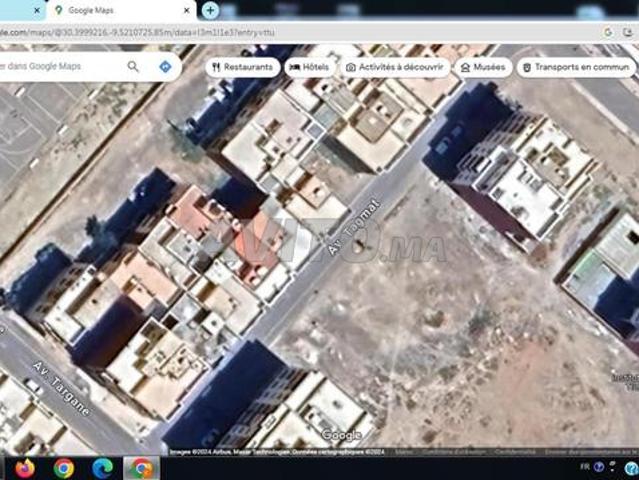Click the FR language indicator in the taskbar
The height and width of the screenshot is (480, 639).
point(585,467)
